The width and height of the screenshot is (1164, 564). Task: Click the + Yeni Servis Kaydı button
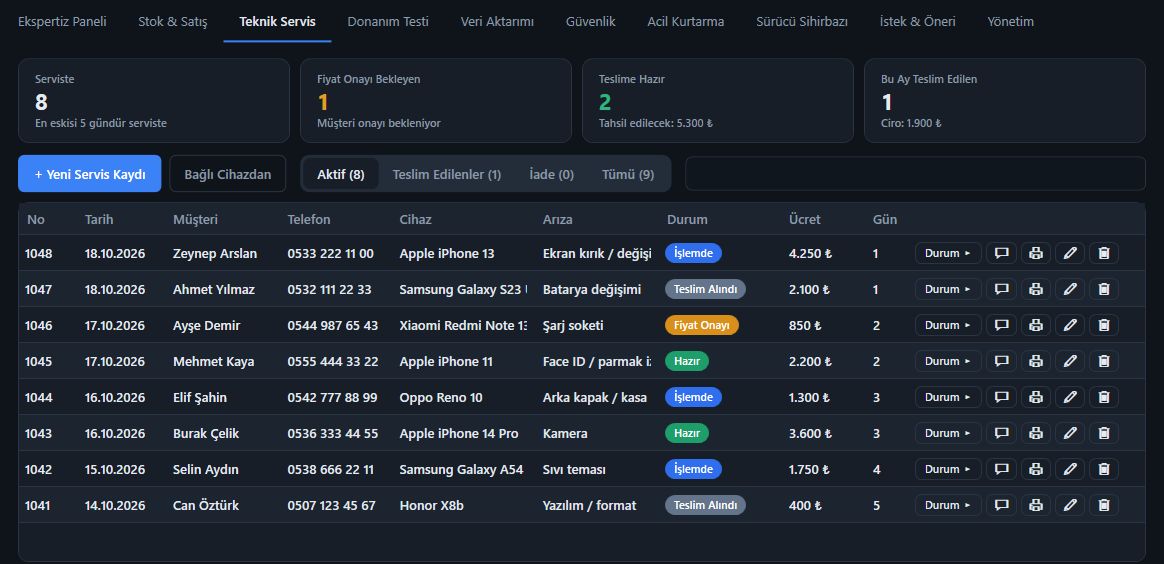coord(90,174)
